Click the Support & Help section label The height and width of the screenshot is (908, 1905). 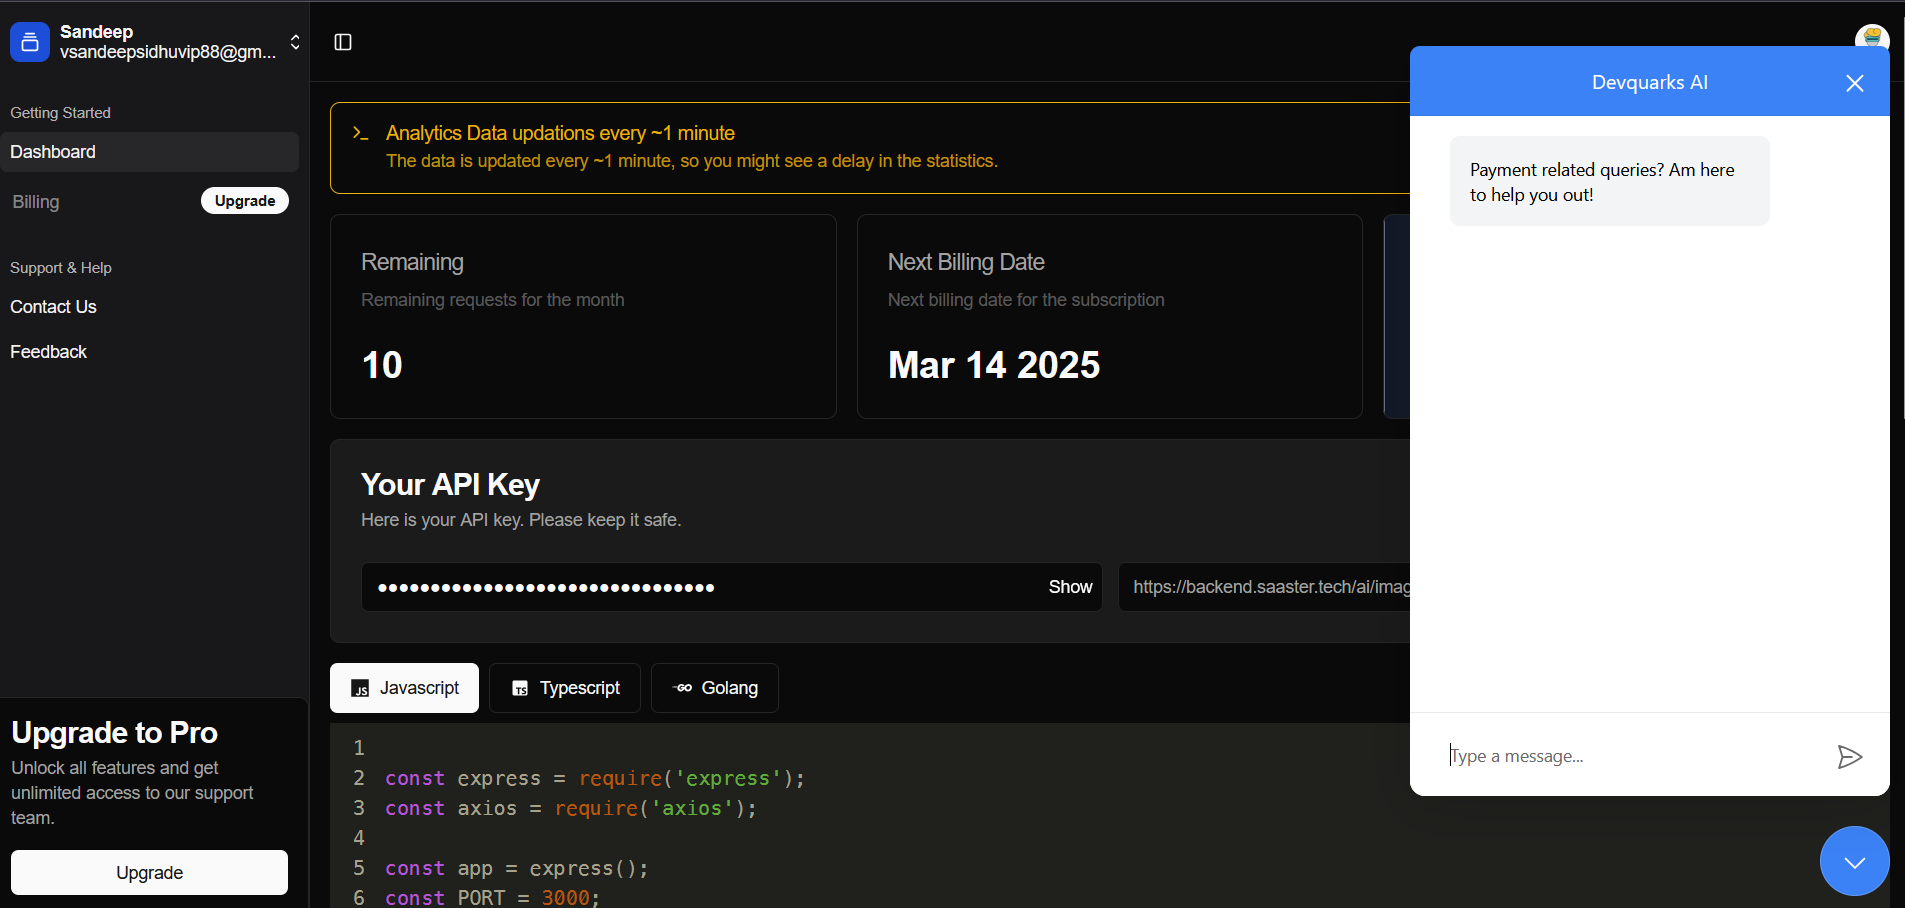click(x=61, y=268)
